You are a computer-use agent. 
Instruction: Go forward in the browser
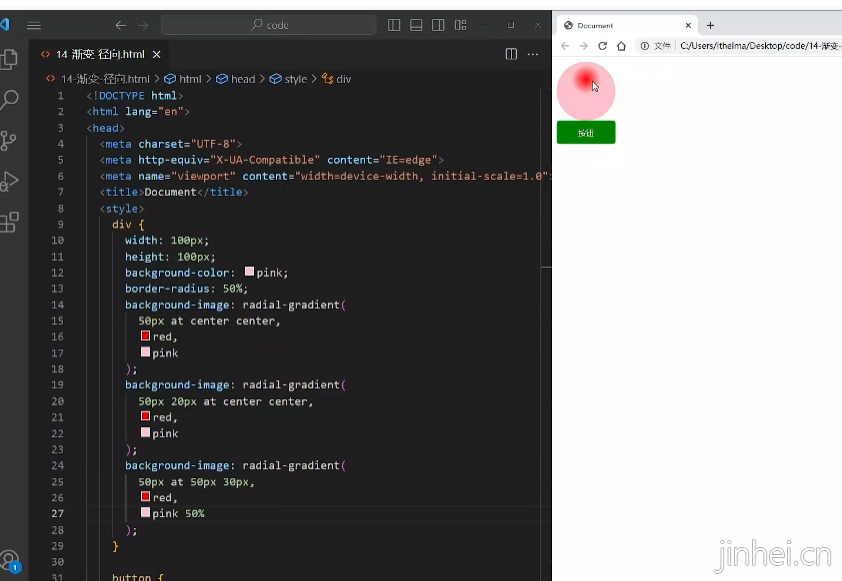click(584, 46)
